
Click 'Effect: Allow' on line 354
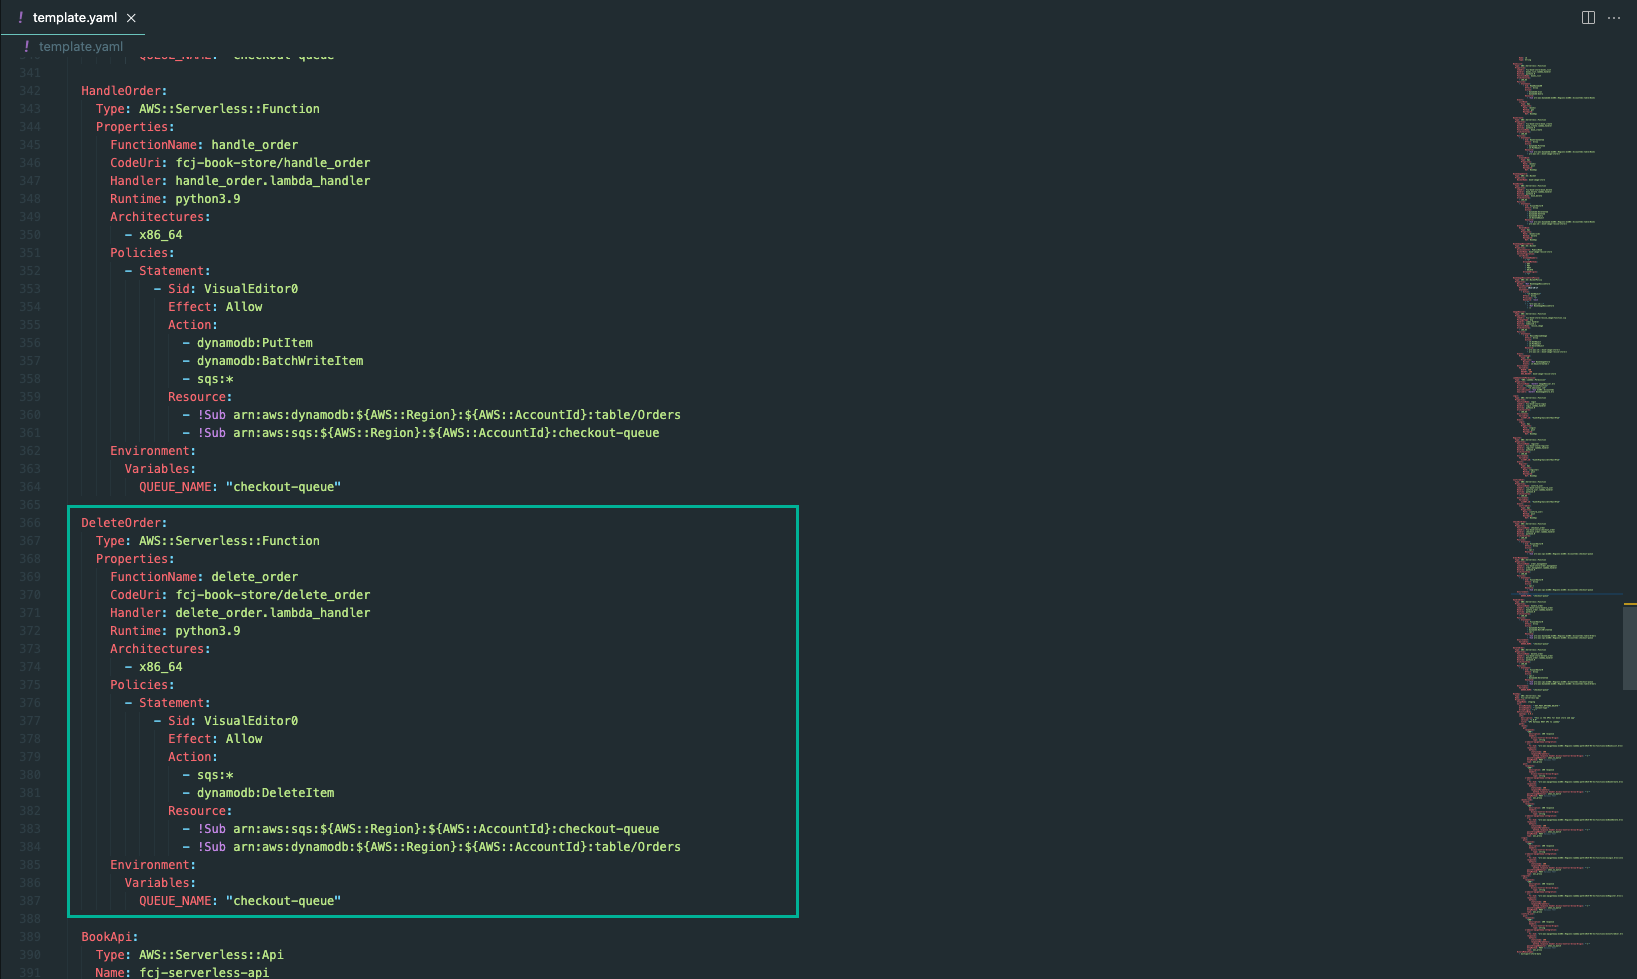[x=215, y=307]
